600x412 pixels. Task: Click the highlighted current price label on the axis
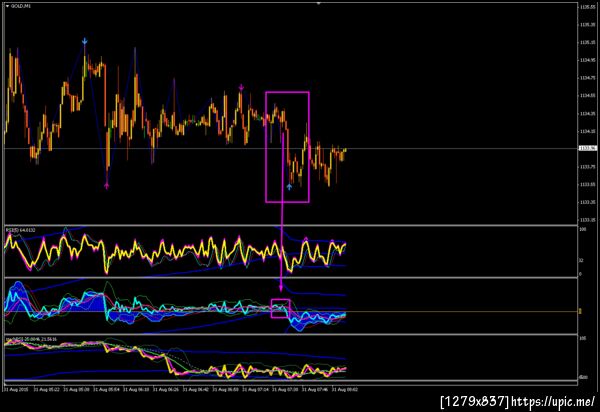coord(587,148)
